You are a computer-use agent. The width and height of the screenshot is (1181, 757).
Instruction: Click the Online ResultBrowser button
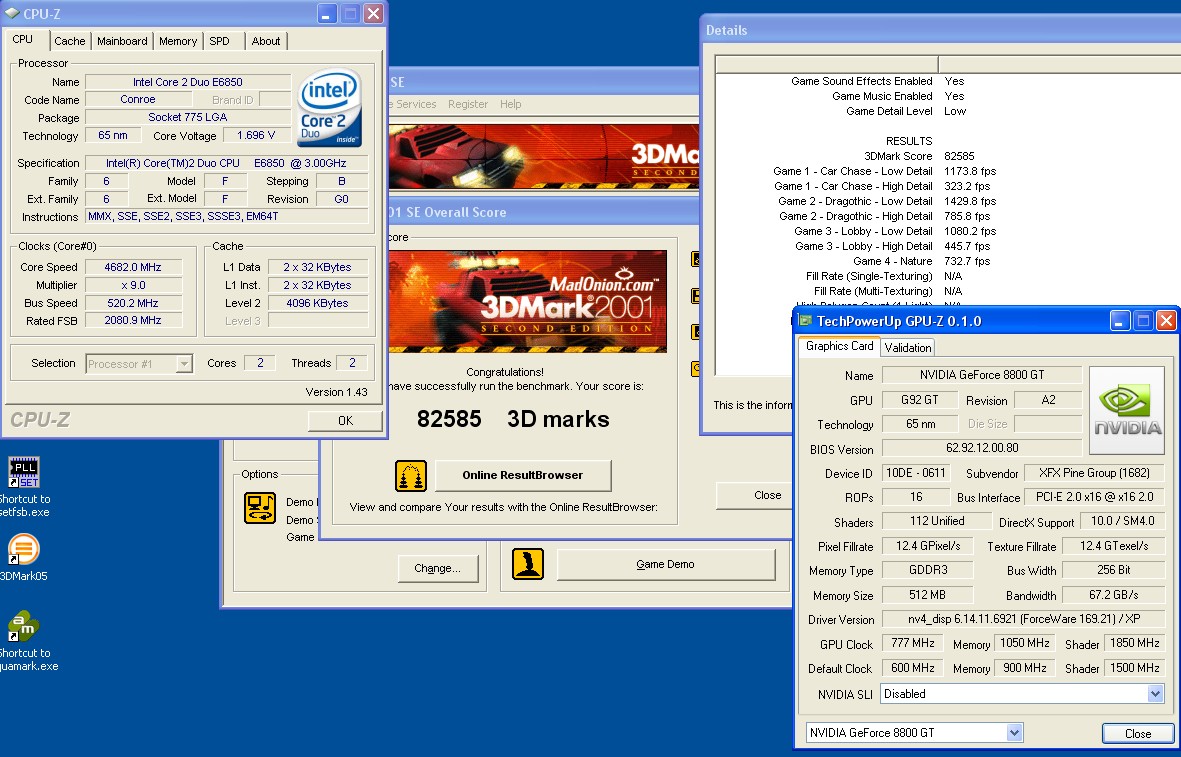(x=523, y=475)
